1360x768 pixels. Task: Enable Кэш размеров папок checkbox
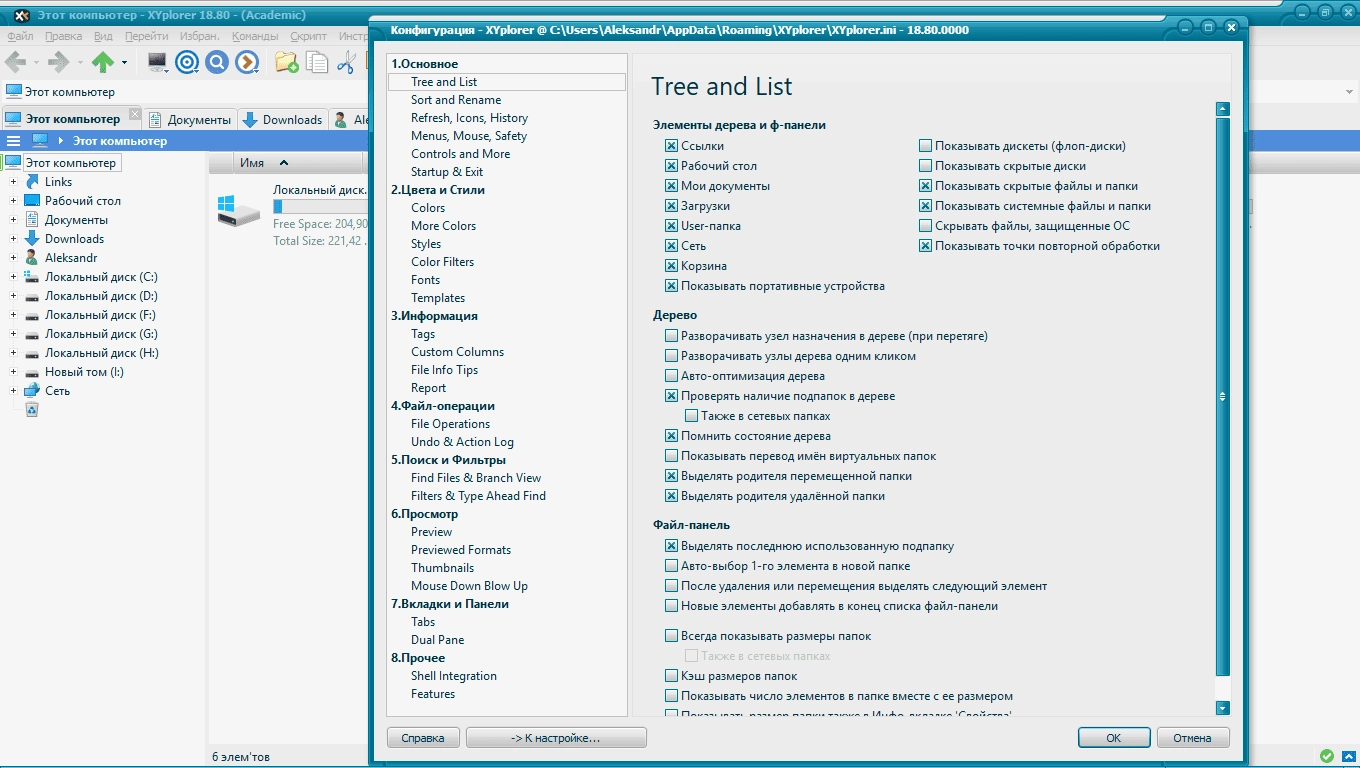click(x=671, y=676)
